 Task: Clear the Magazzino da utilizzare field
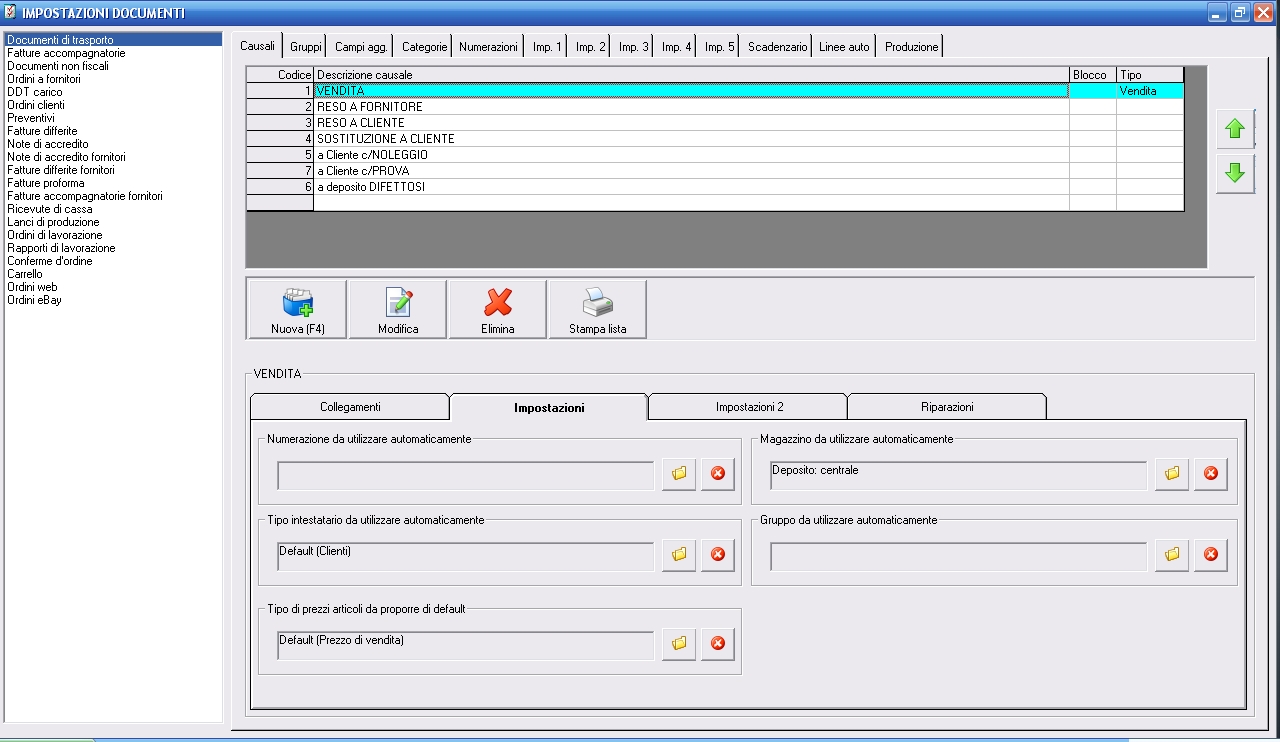point(1210,474)
